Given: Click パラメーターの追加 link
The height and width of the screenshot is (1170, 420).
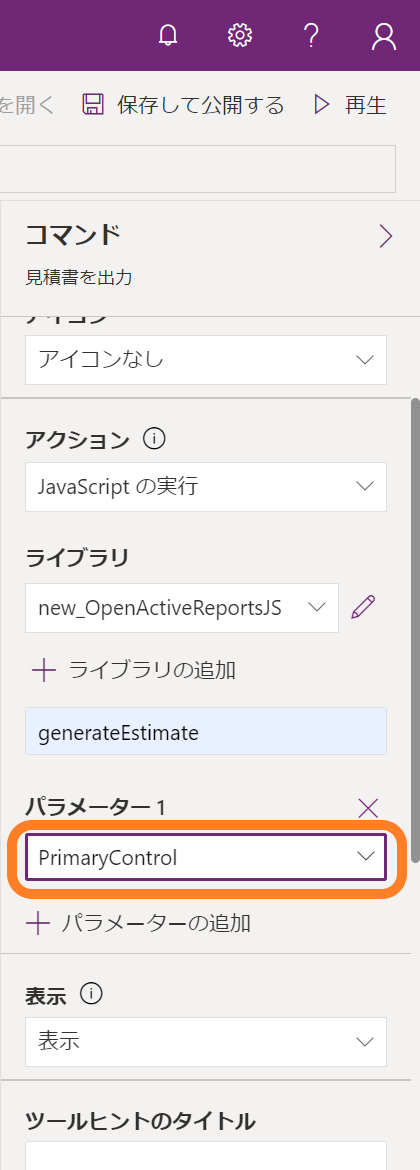Looking at the screenshot, I should coord(139,924).
